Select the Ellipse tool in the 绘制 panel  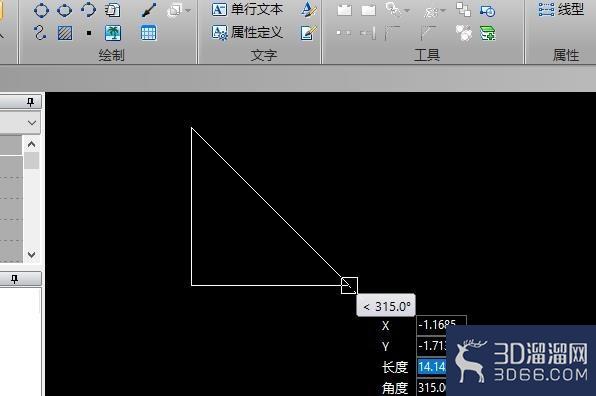64,10
